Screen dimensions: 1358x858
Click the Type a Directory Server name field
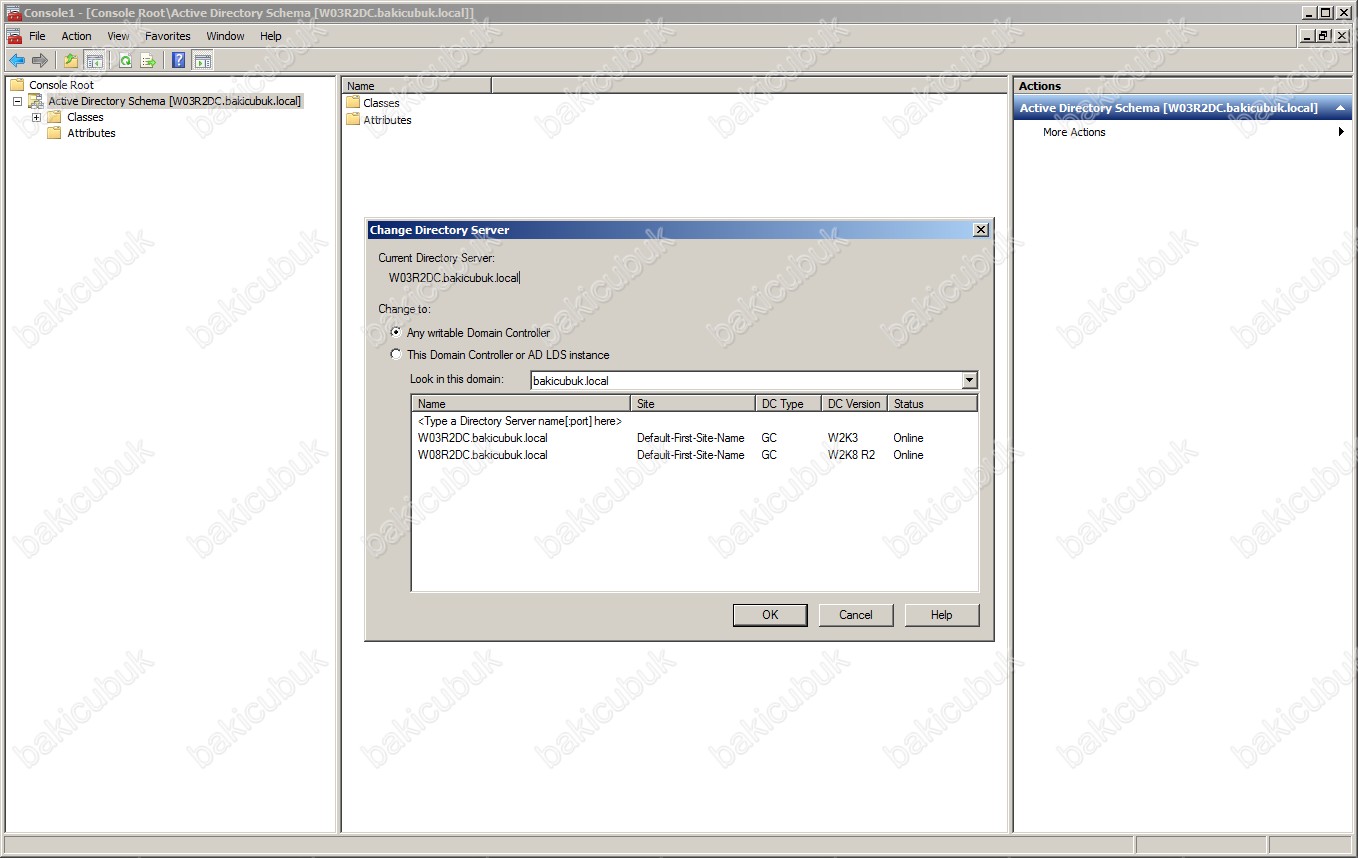pos(520,421)
